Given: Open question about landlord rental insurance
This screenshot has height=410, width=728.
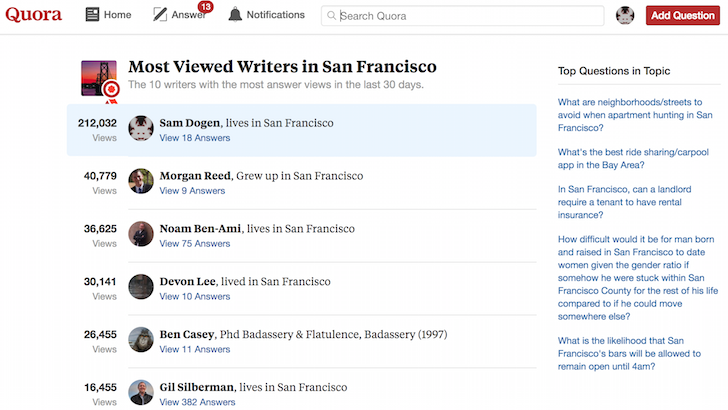Looking at the screenshot, I should pyautogui.click(x=624, y=202).
